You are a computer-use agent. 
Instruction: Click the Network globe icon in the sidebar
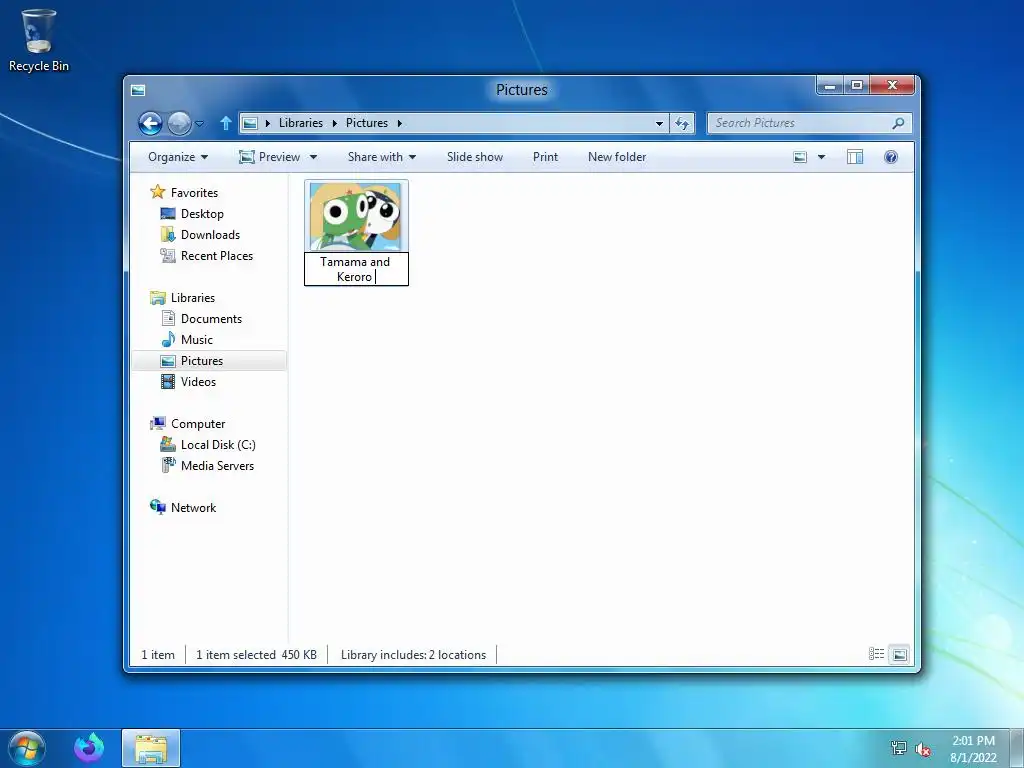(157, 507)
